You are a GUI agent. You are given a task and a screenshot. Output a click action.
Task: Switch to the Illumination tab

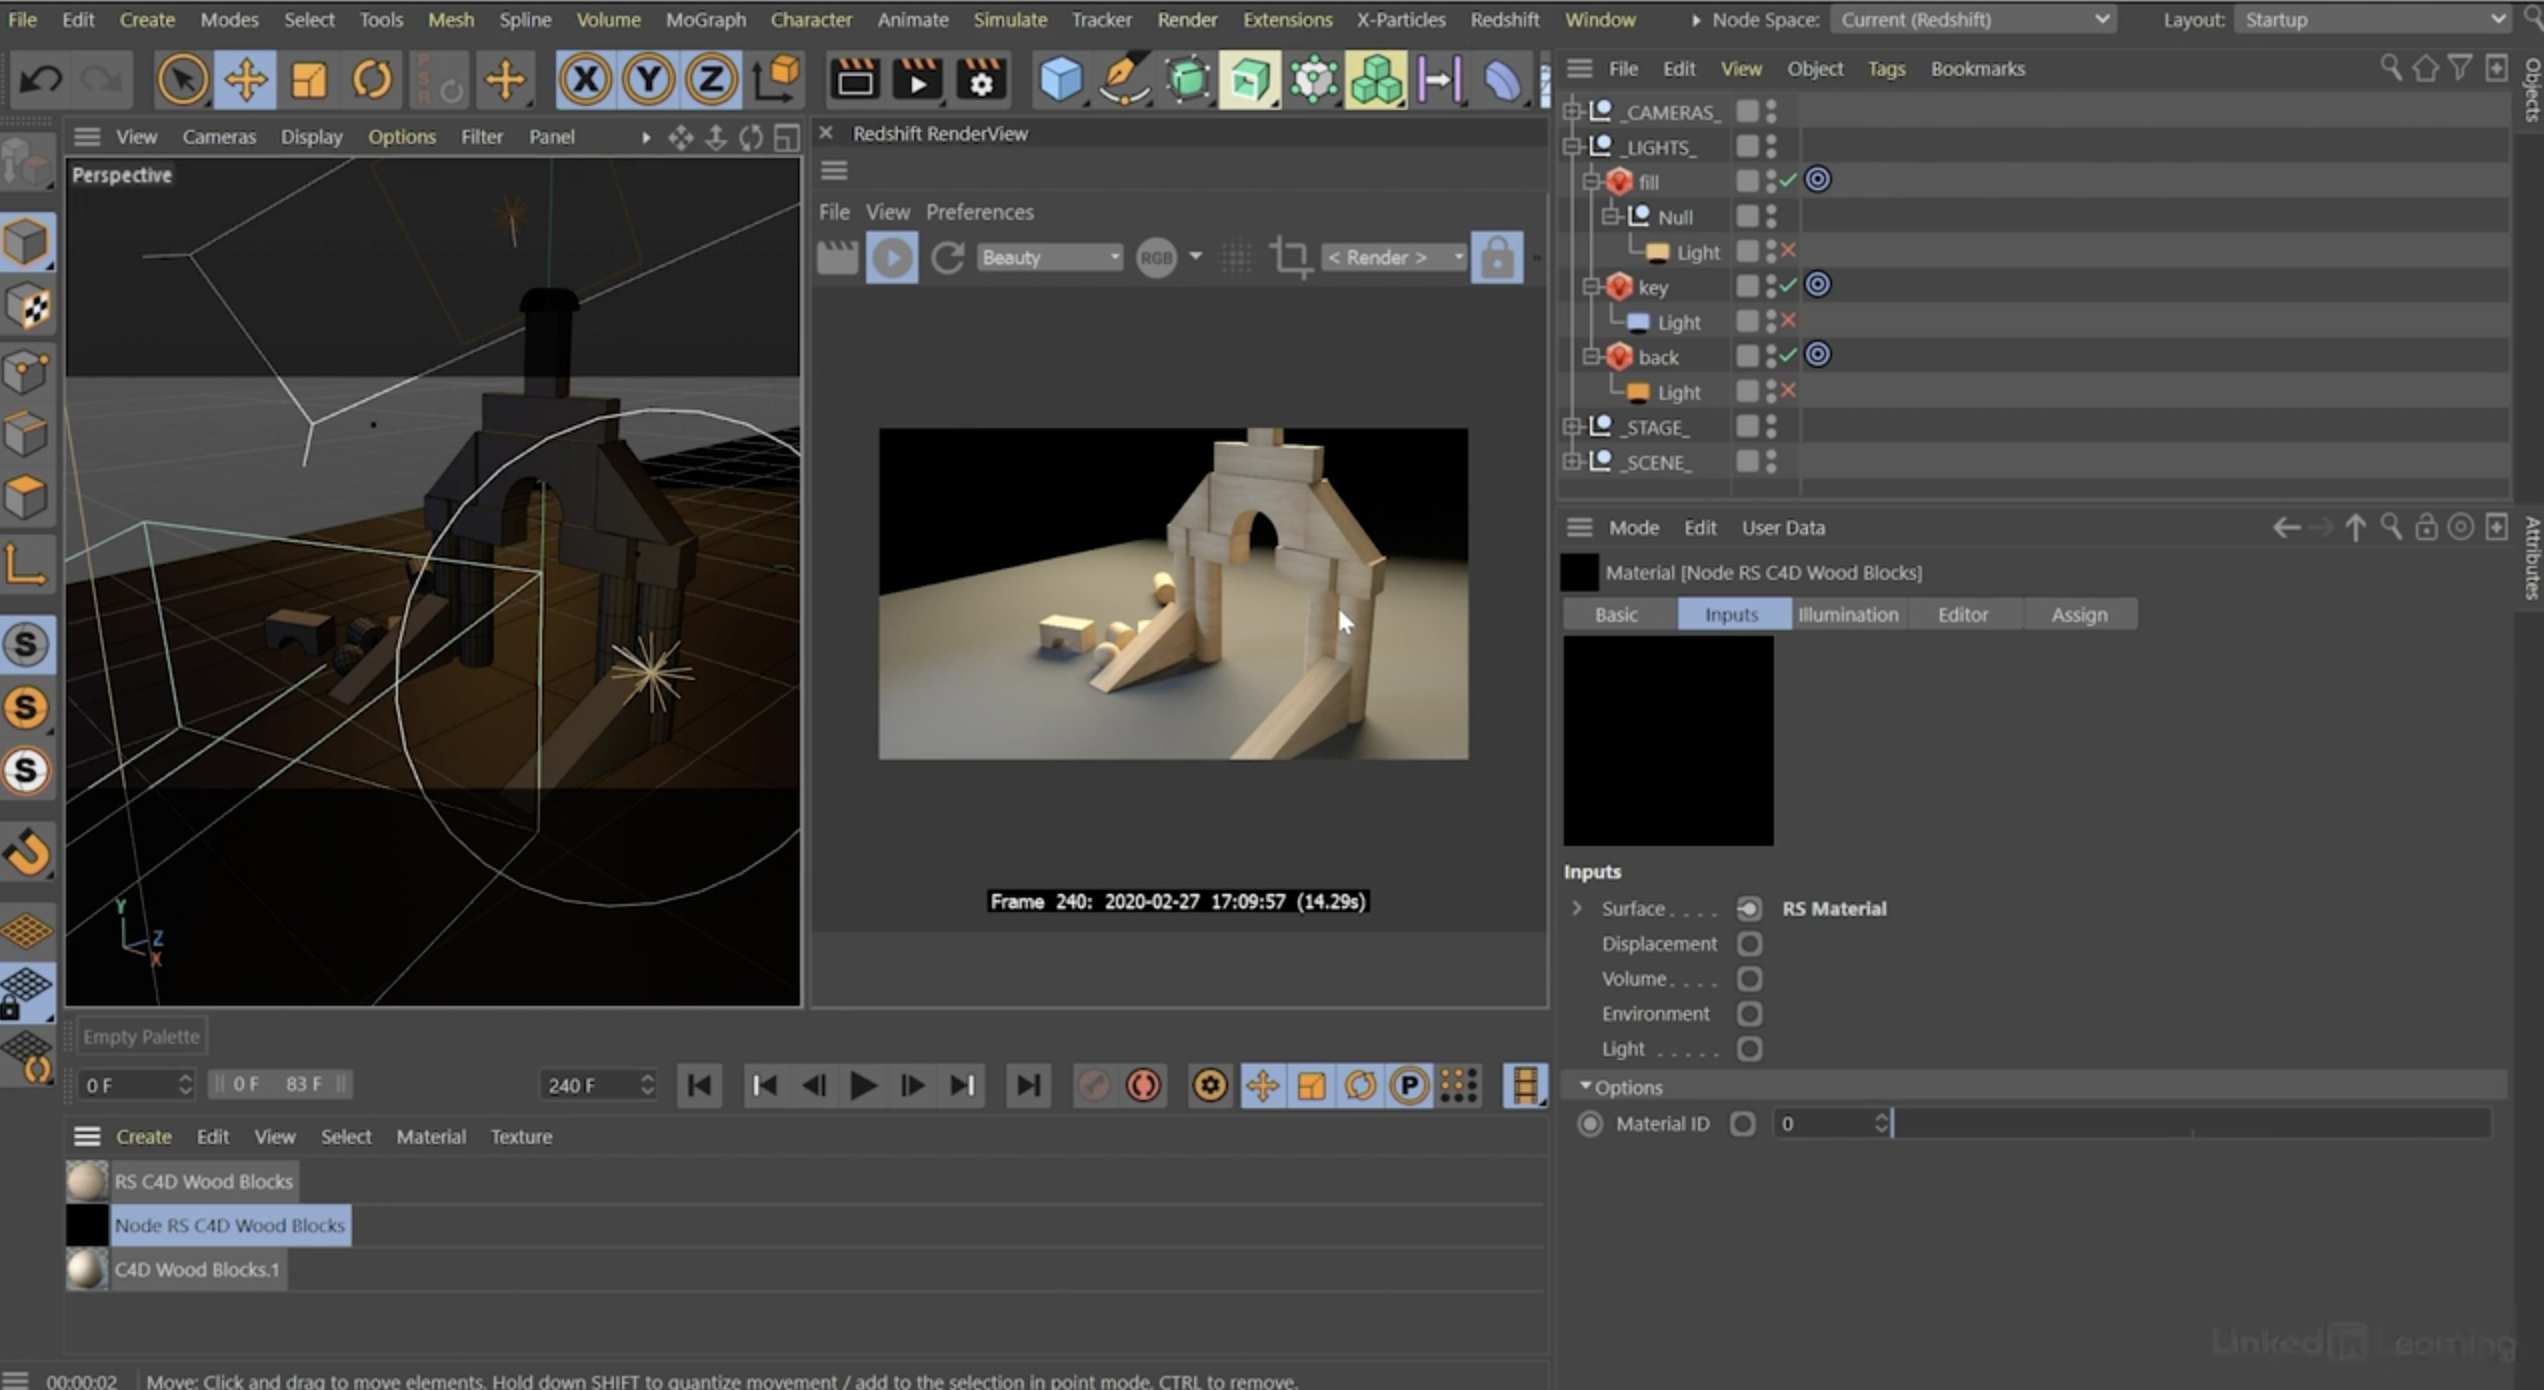click(1847, 614)
